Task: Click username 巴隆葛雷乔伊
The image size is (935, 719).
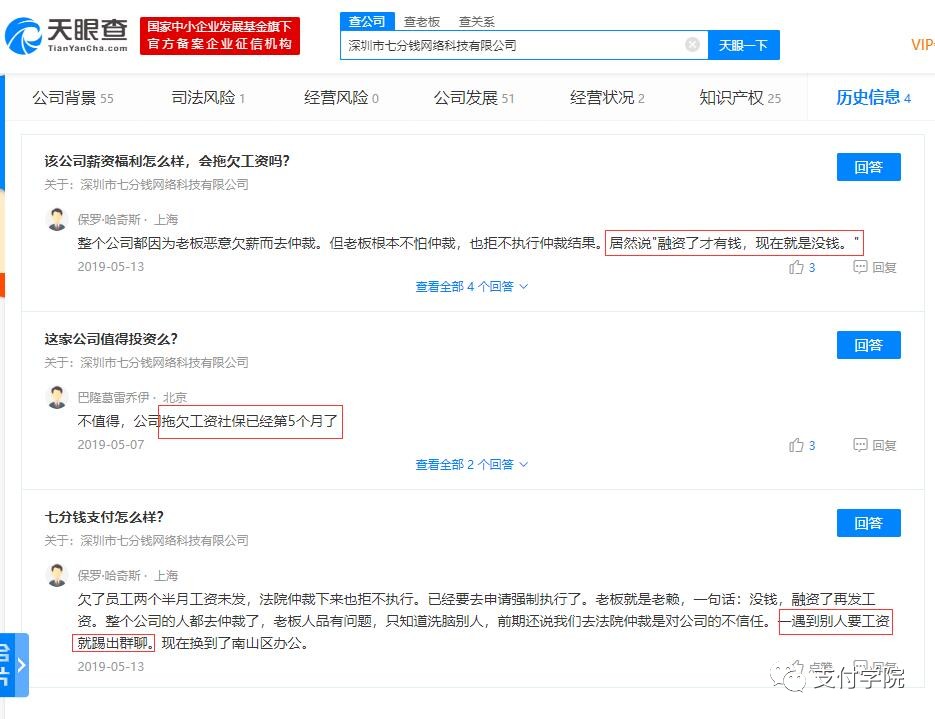Action: (113, 398)
